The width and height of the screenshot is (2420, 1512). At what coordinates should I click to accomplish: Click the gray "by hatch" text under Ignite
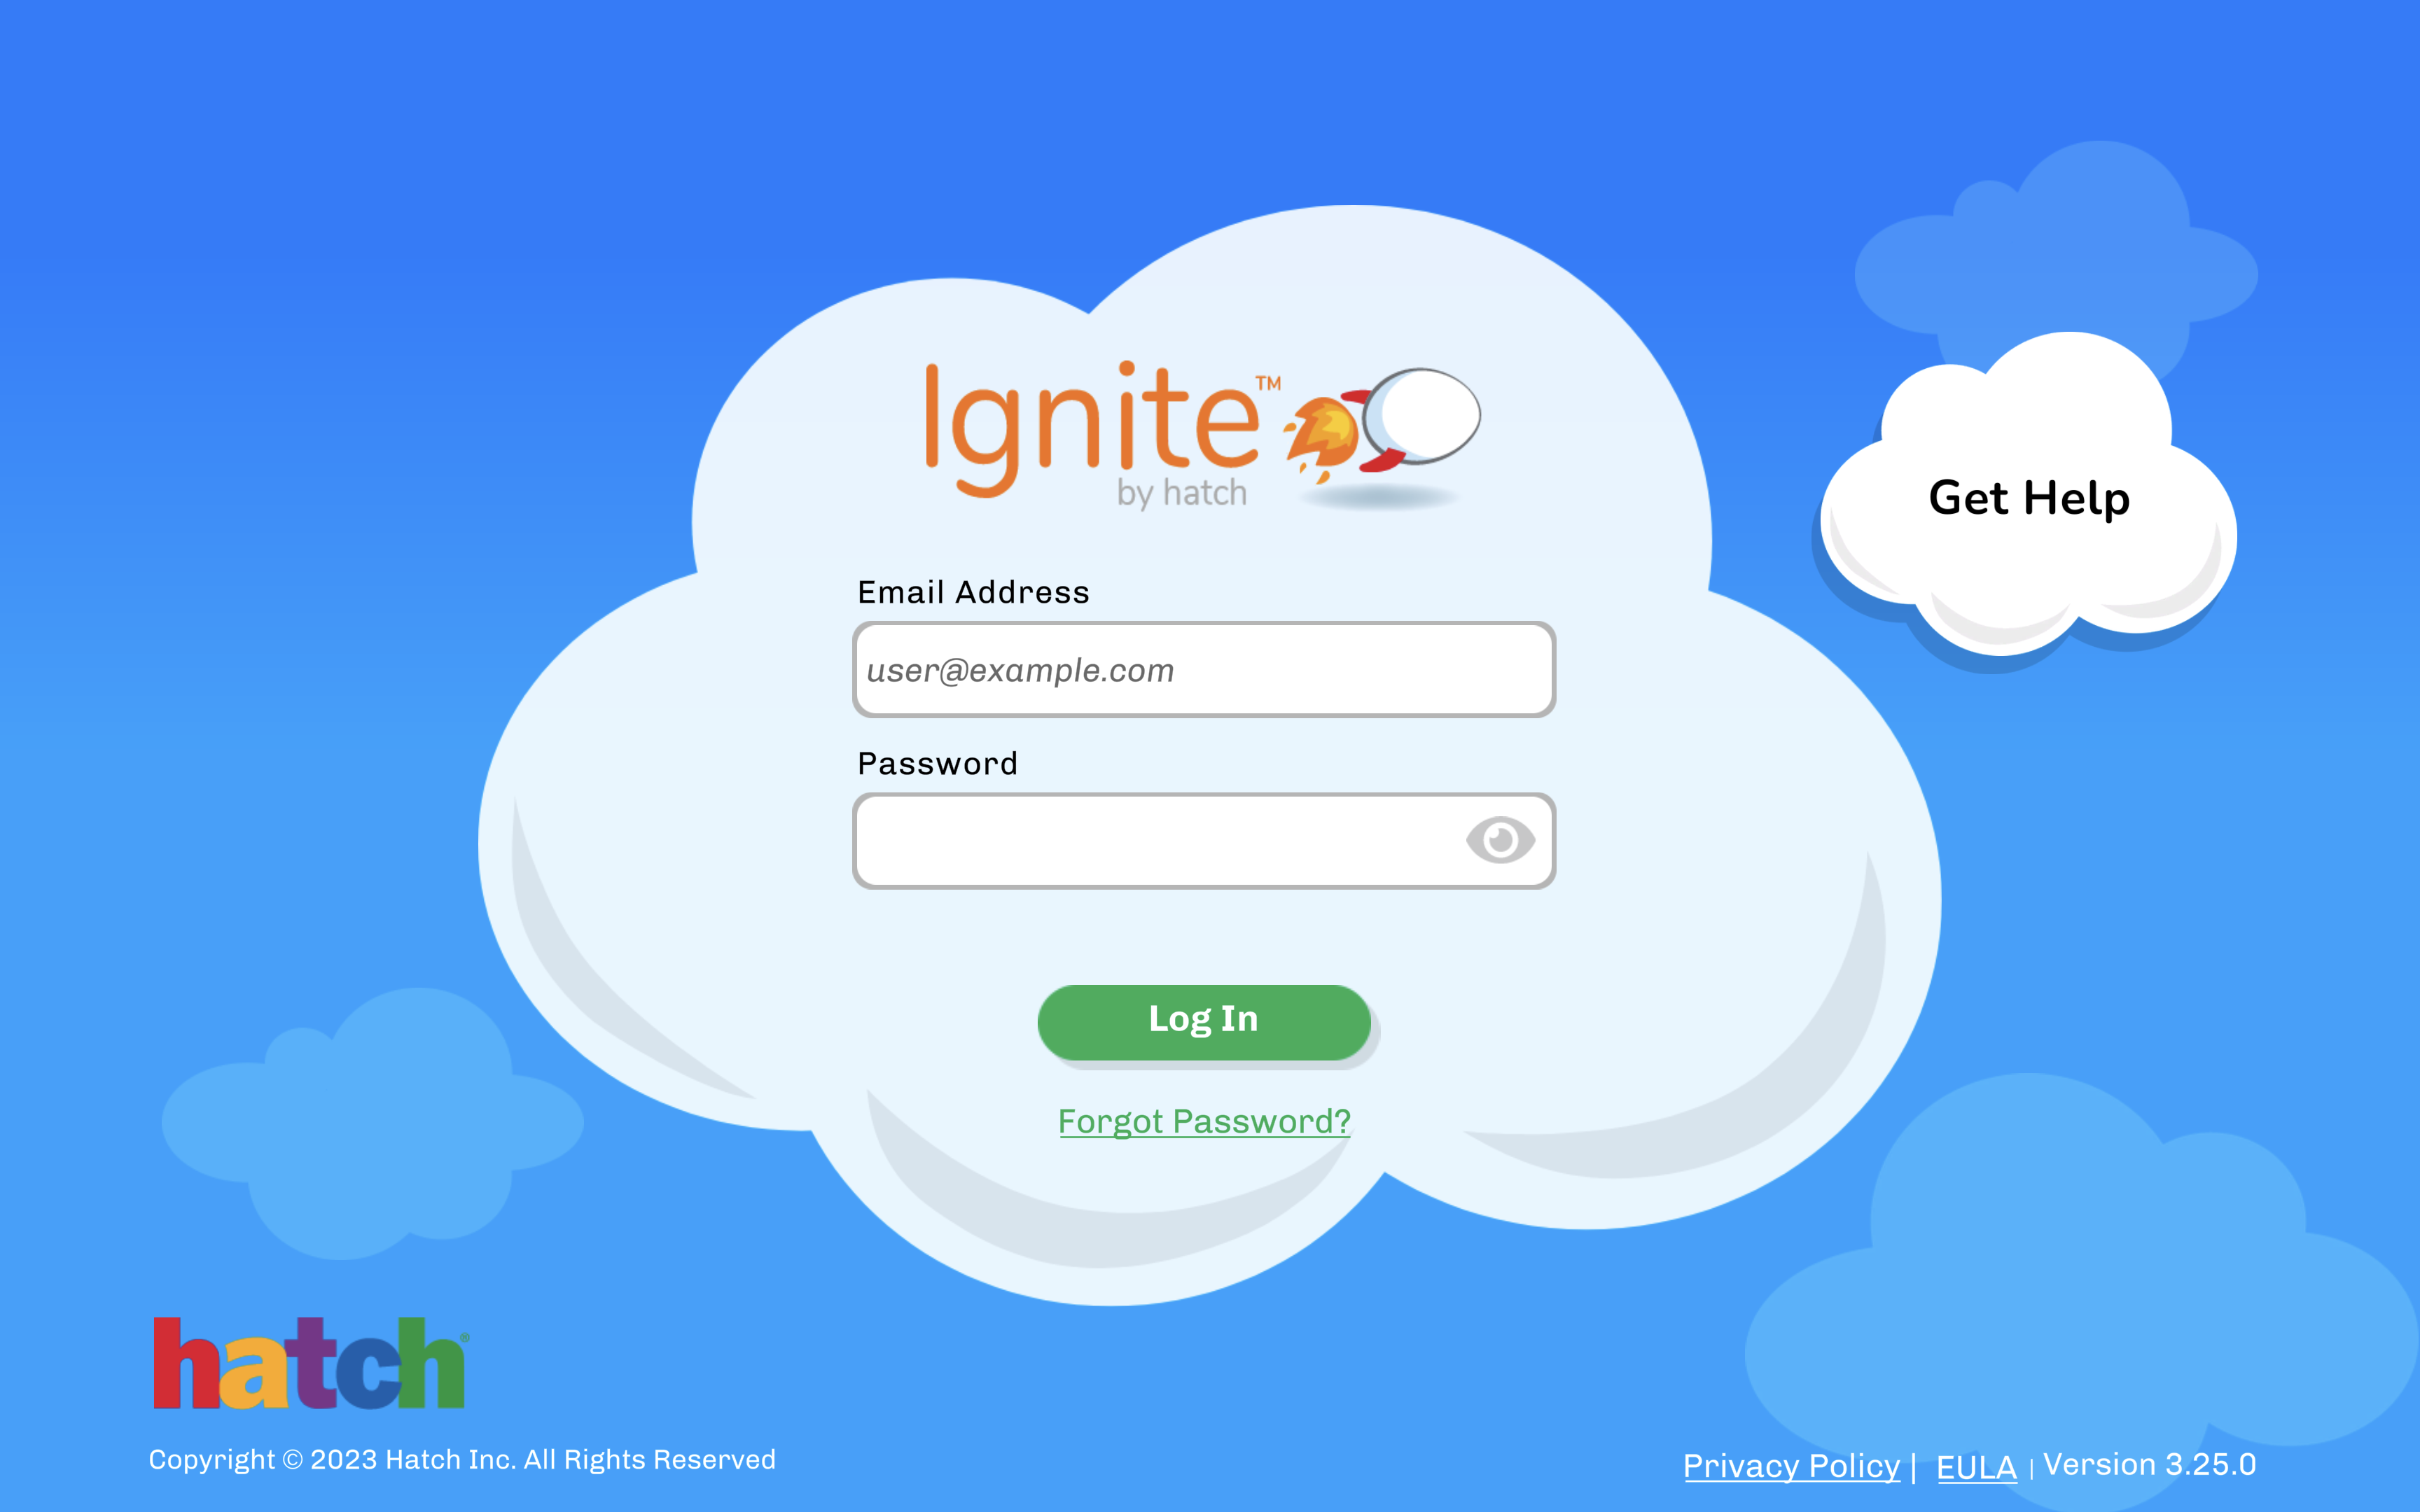(x=1182, y=493)
